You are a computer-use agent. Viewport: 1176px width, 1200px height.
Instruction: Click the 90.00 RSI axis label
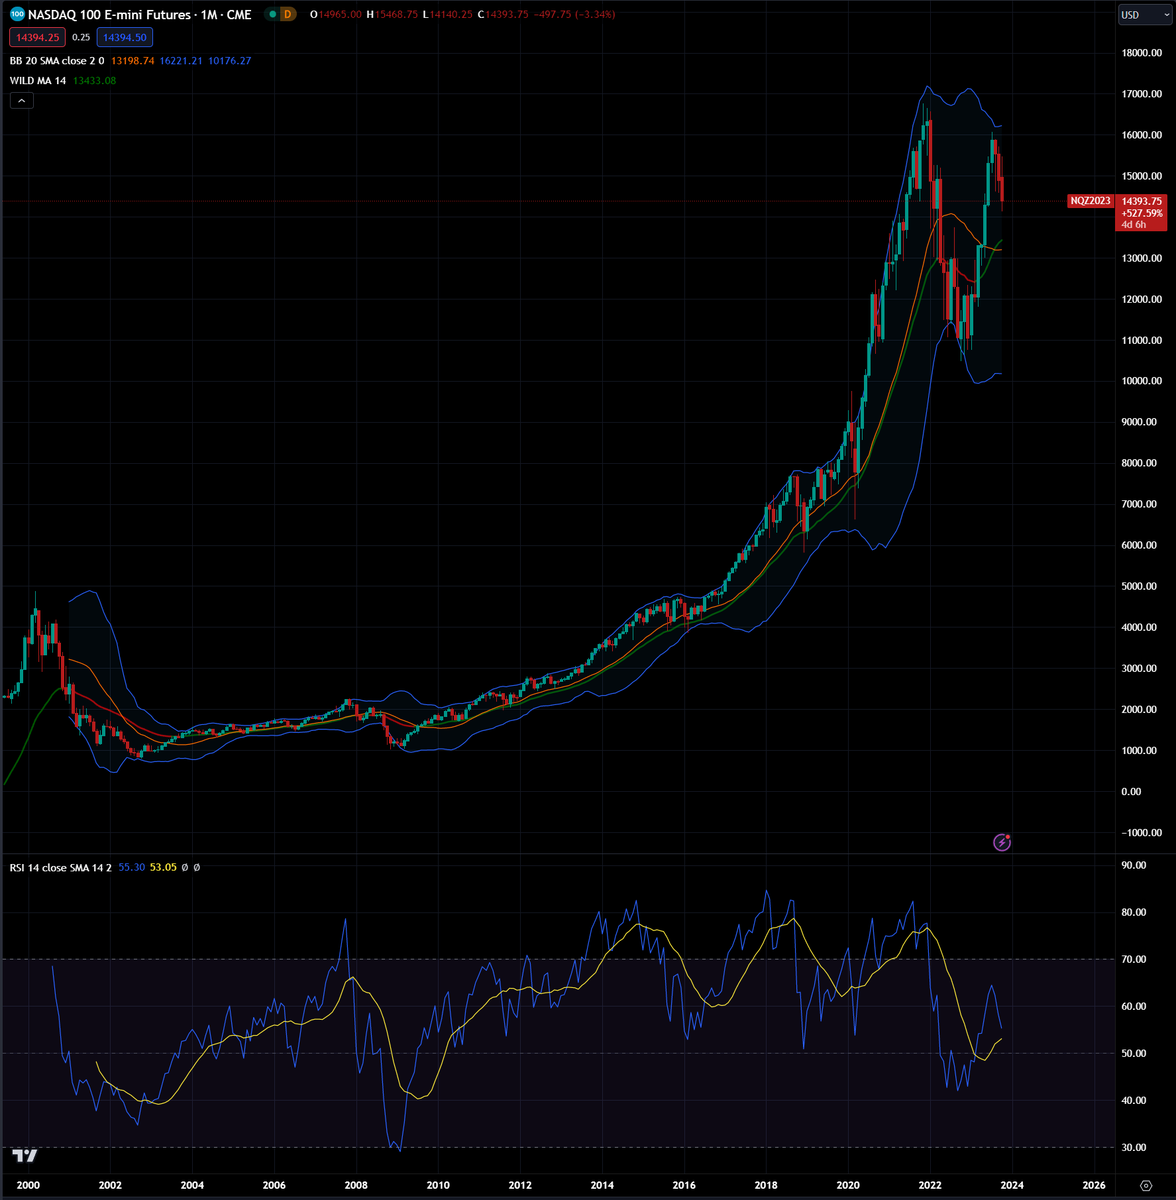tap(1134, 865)
